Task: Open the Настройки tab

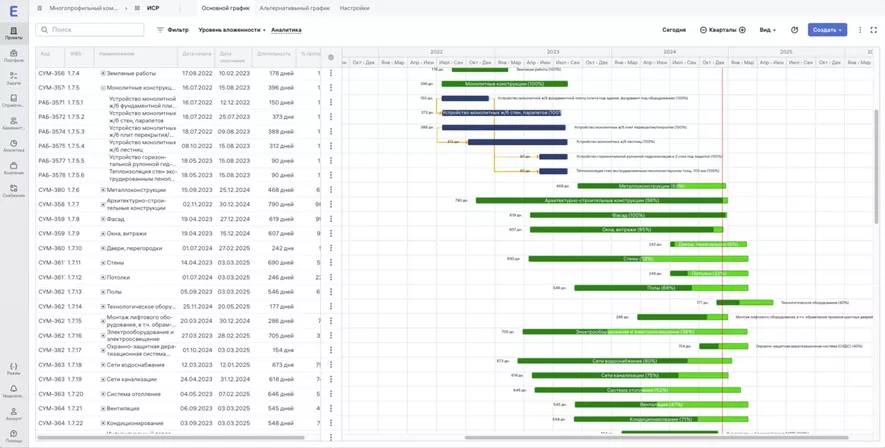Action: [x=354, y=8]
